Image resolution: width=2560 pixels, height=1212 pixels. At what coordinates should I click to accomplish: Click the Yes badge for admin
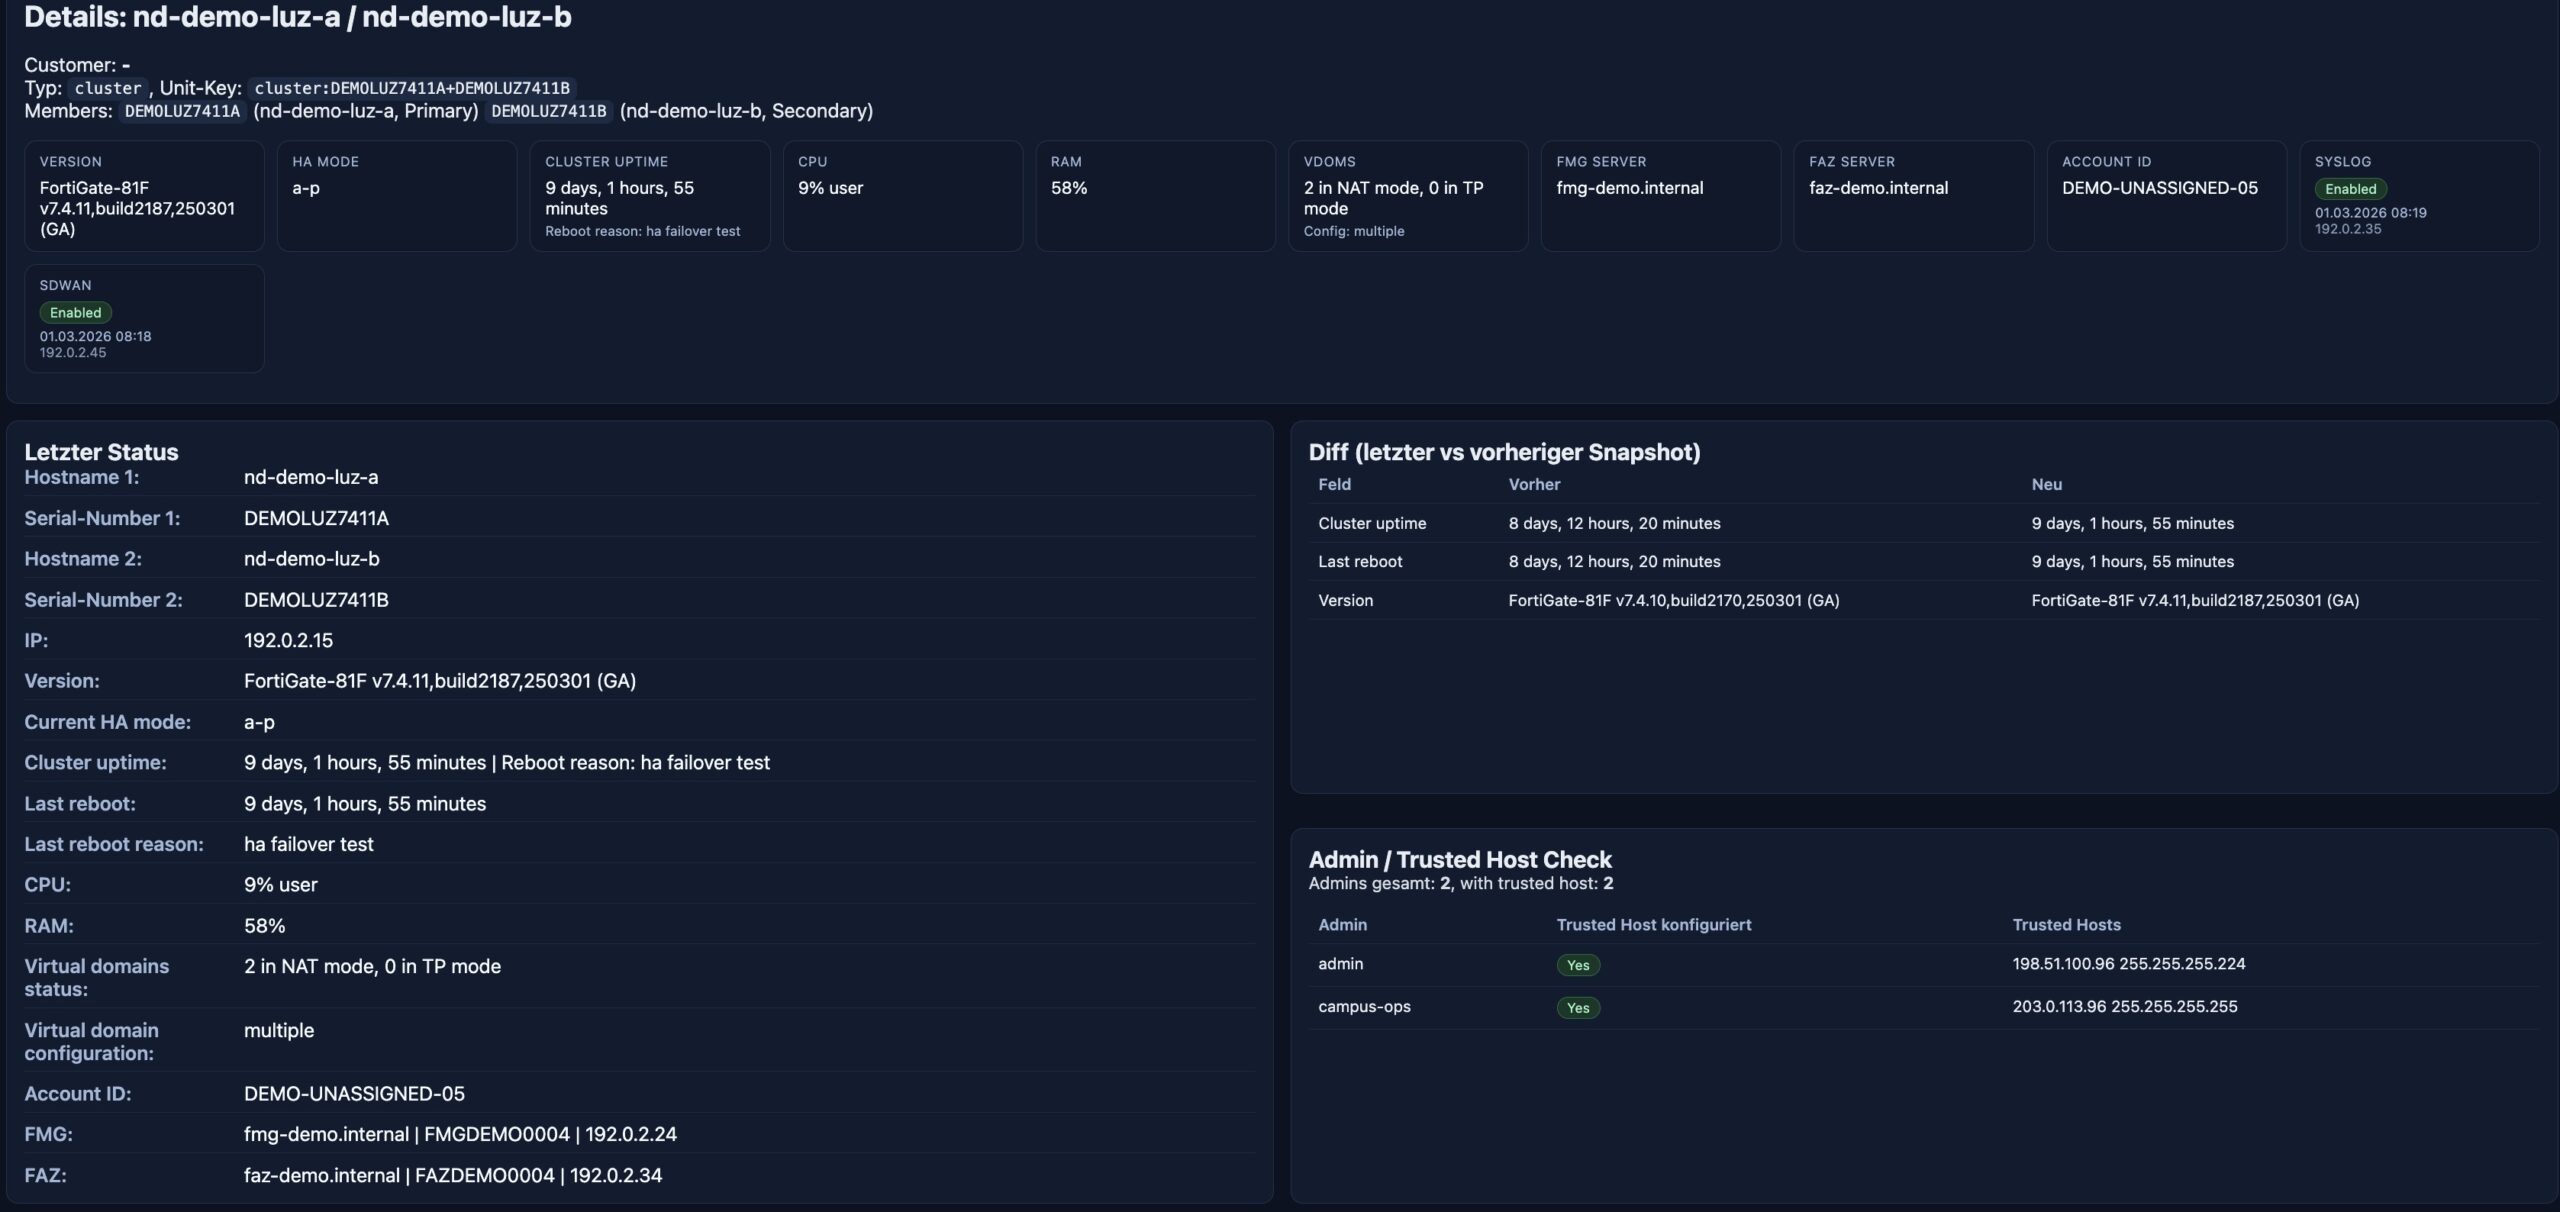1577,965
